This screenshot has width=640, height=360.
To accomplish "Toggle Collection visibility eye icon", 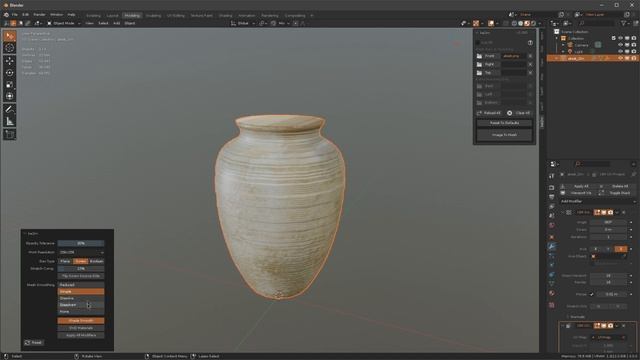I will coord(620,38).
